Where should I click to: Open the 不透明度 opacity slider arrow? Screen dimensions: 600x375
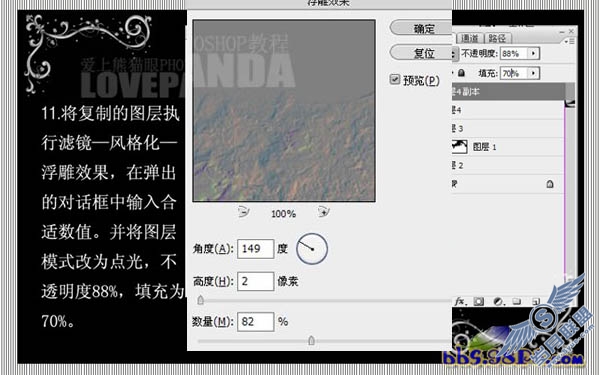533,53
